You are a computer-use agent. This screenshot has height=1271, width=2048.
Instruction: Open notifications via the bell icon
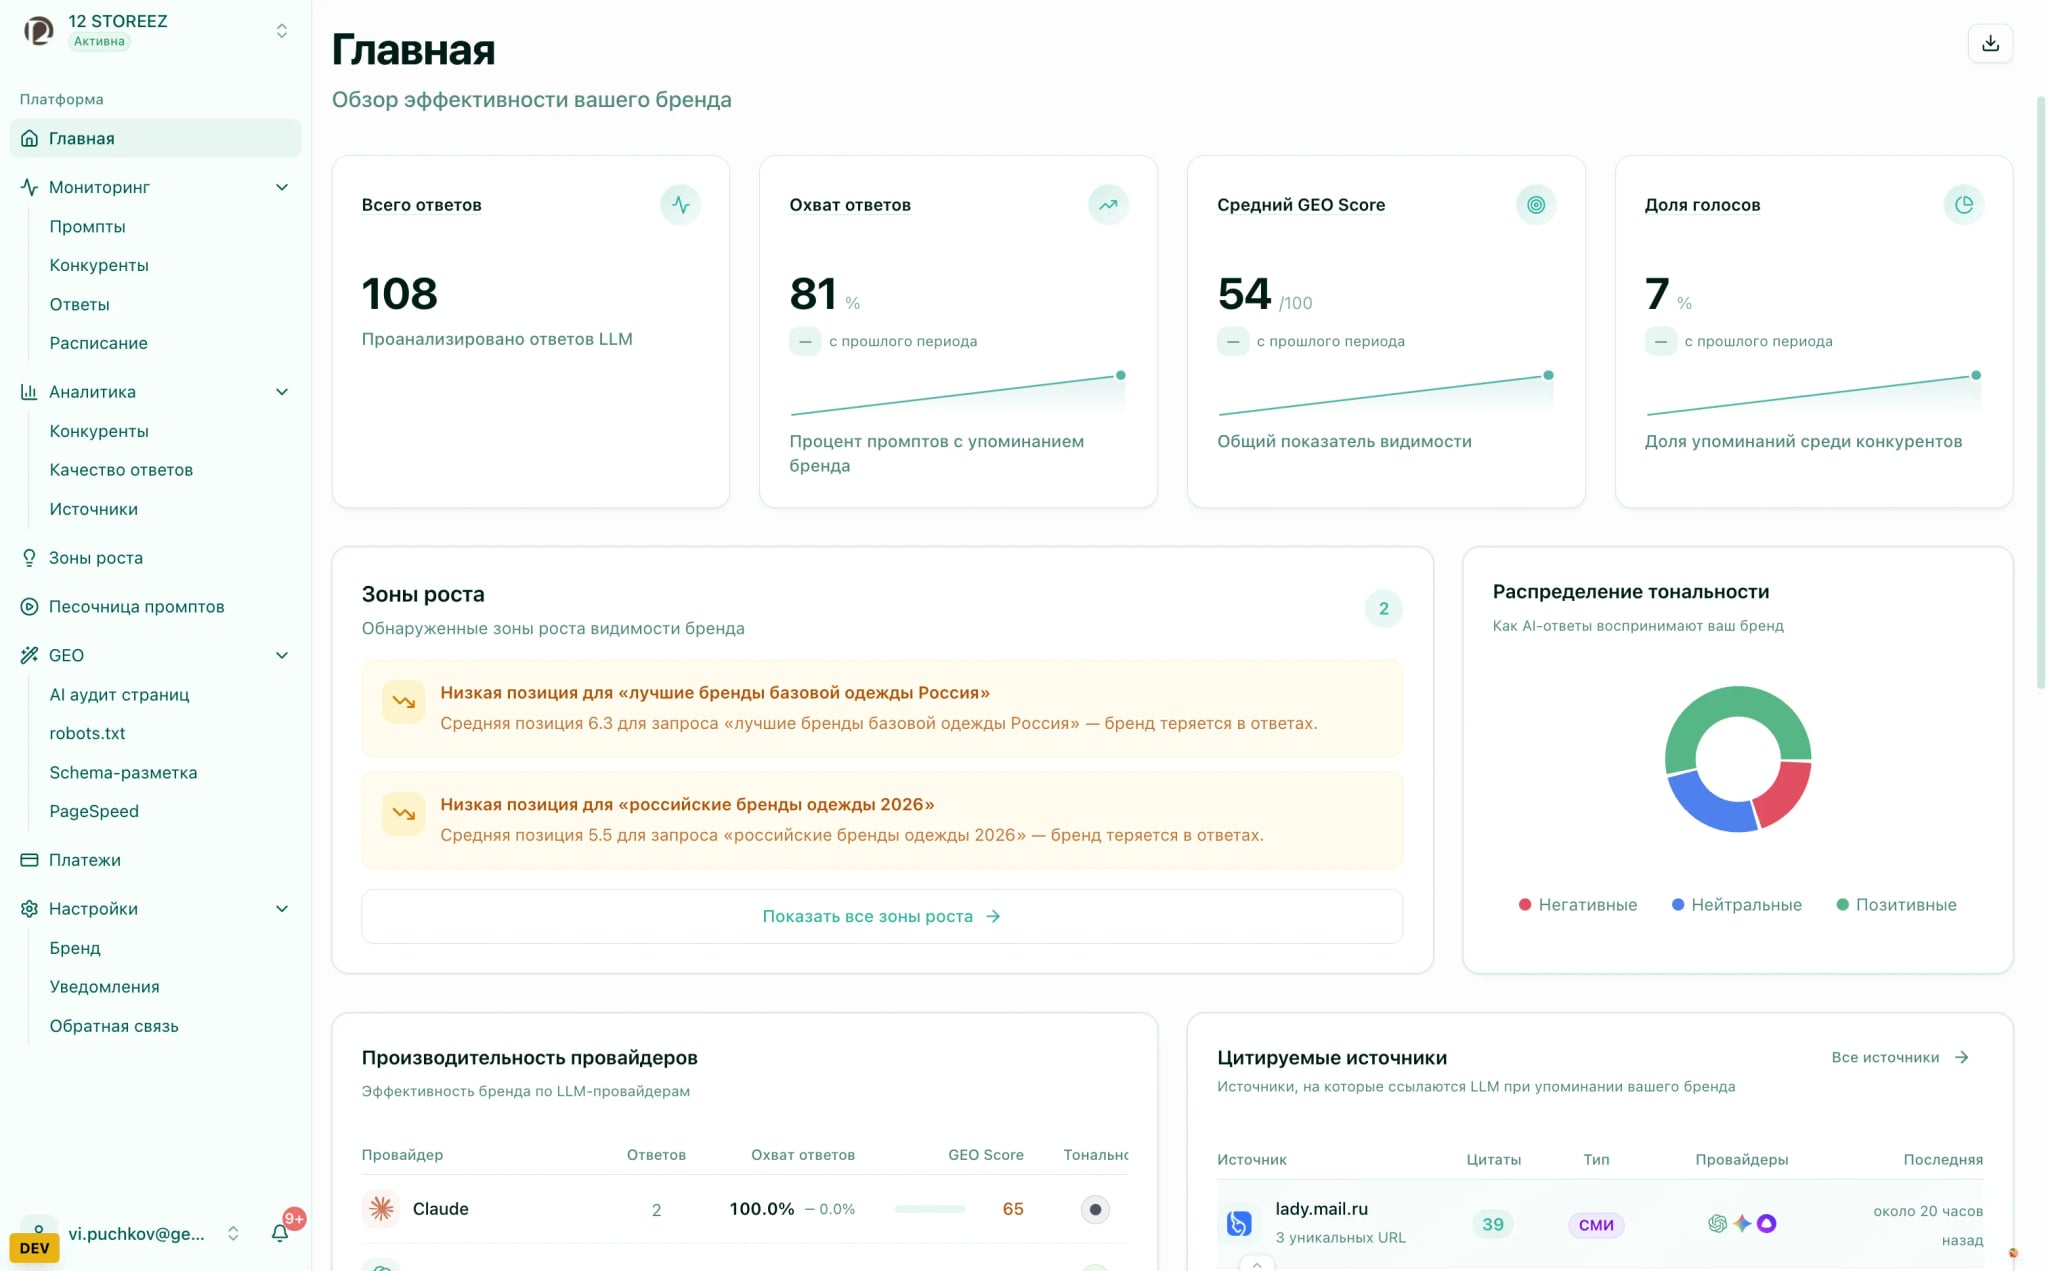coord(280,1233)
